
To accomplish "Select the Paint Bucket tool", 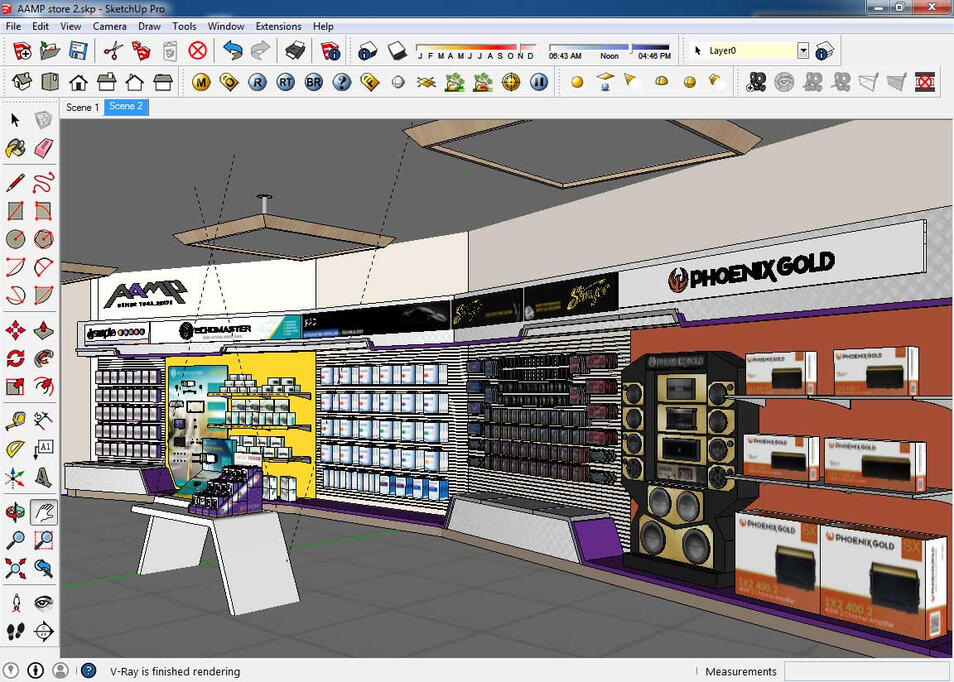I will (x=16, y=149).
